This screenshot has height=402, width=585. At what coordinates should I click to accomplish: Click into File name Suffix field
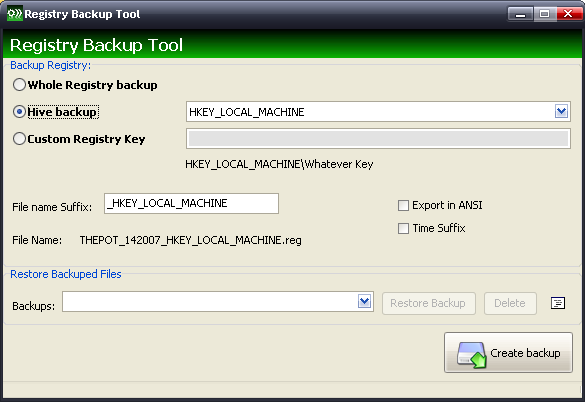(191, 203)
